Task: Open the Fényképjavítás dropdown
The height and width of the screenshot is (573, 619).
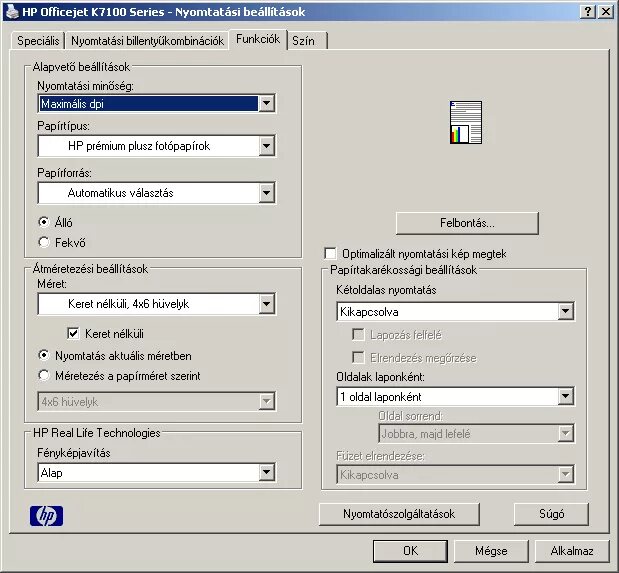Action: tap(157, 473)
